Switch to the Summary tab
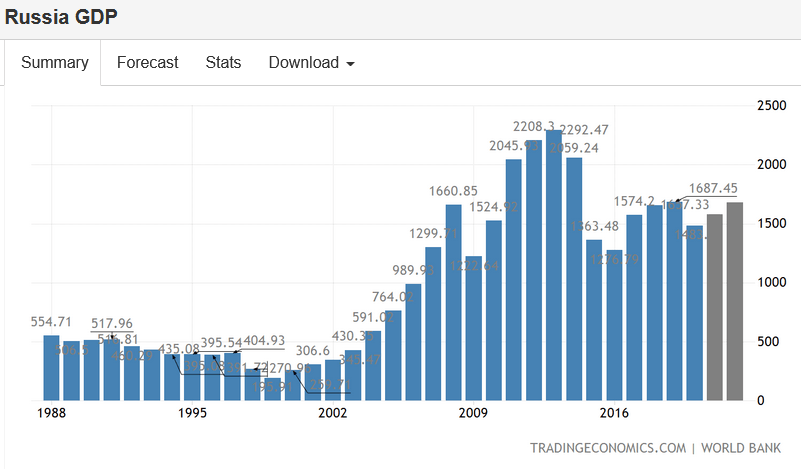801x469 pixels. 55,62
